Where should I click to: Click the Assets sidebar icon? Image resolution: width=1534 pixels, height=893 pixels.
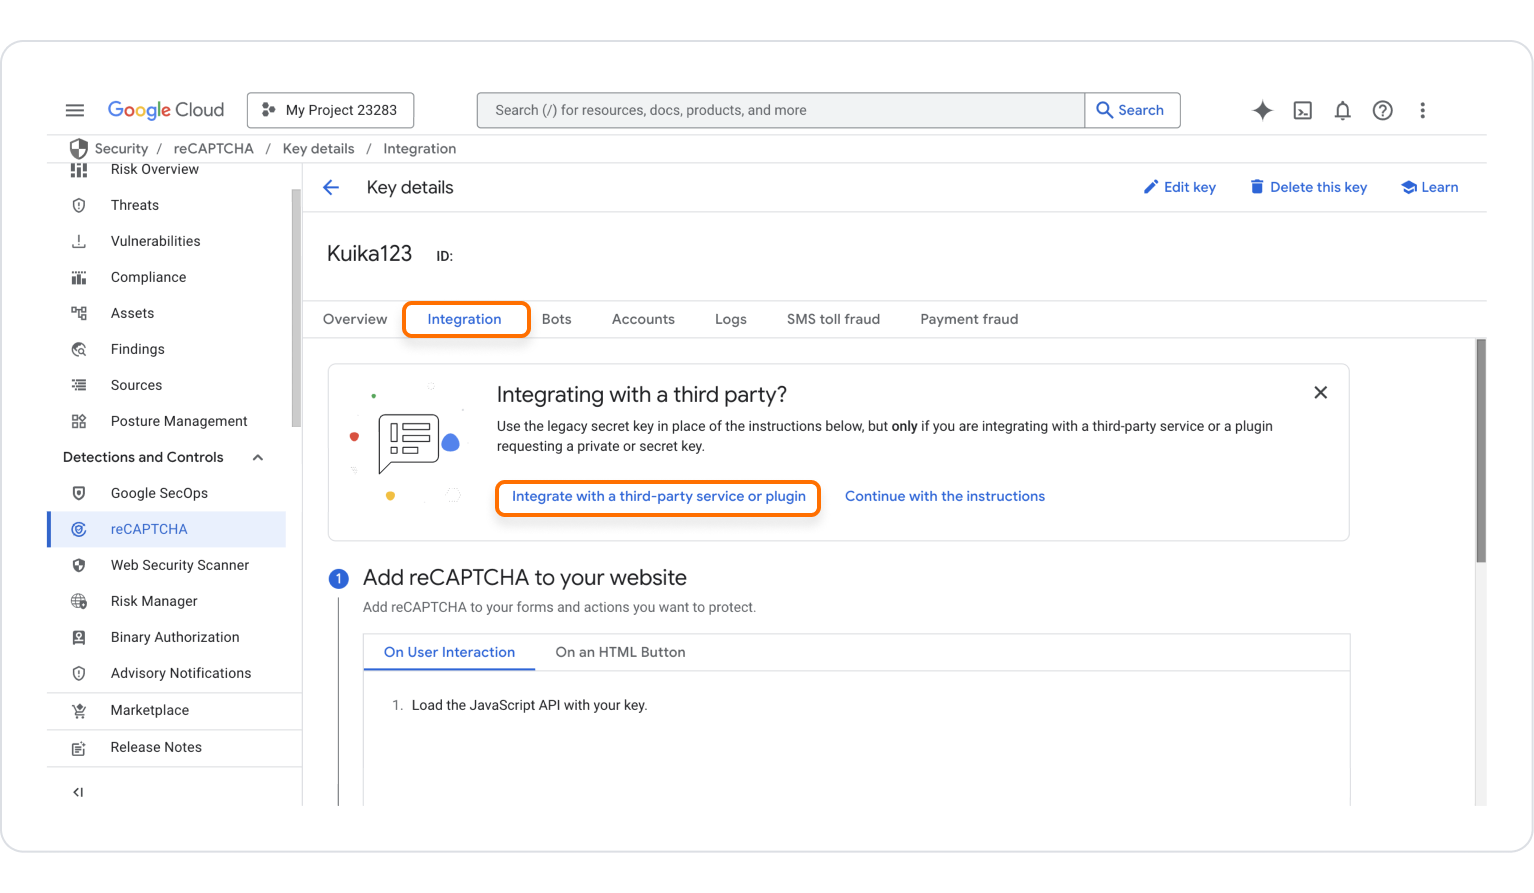tap(79, 313)
